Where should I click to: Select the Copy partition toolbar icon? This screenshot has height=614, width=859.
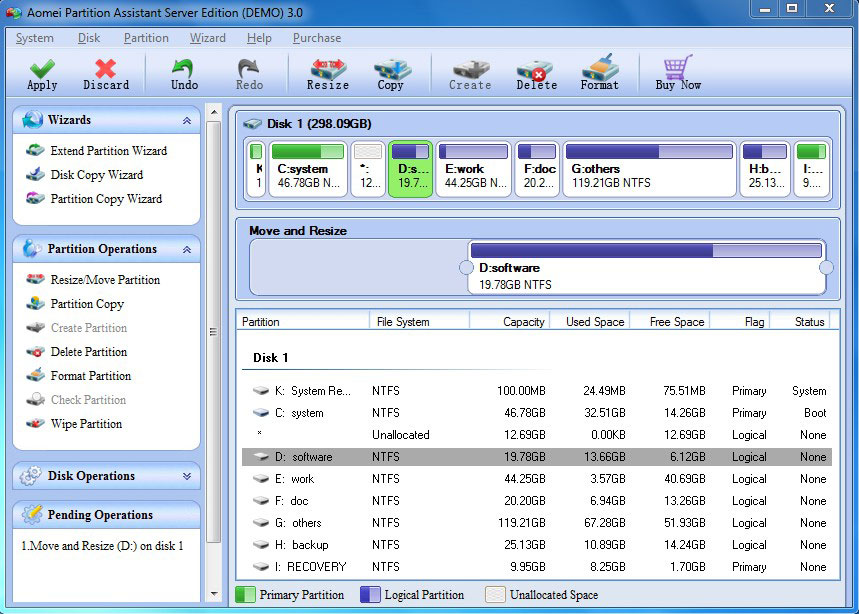tap(390, 72)
